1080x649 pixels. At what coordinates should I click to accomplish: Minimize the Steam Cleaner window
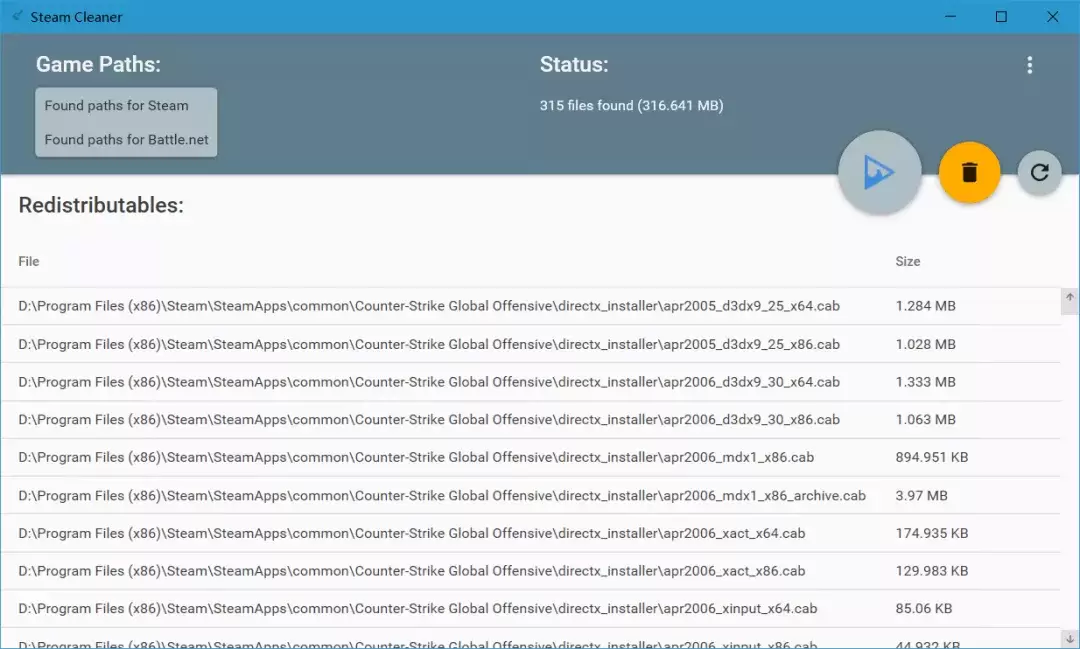(x=951, y=17)
